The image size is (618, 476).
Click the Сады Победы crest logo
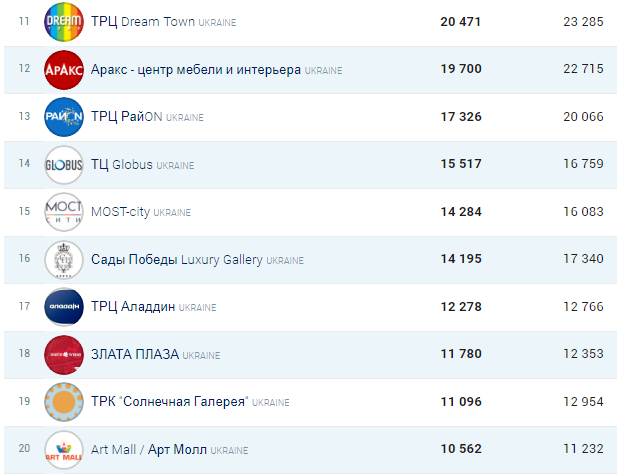click(x=63, y=260)
